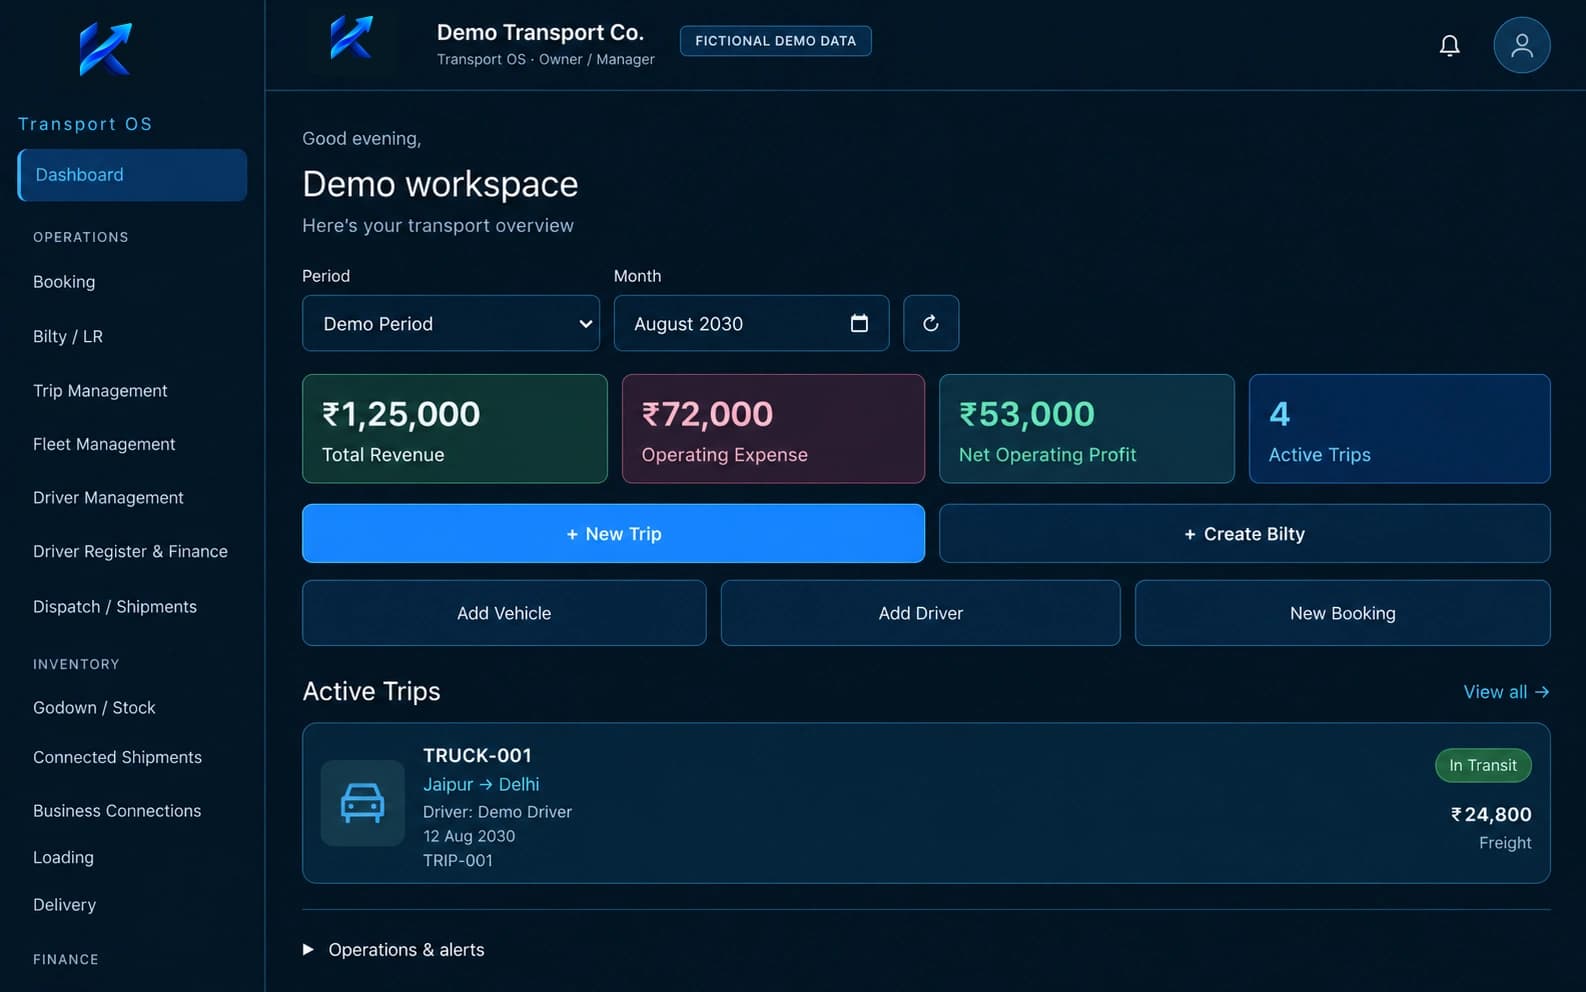Screen dimensions: 1586x992
Task: Open the Active Trips count card
Action: (x=1399, y=429)
